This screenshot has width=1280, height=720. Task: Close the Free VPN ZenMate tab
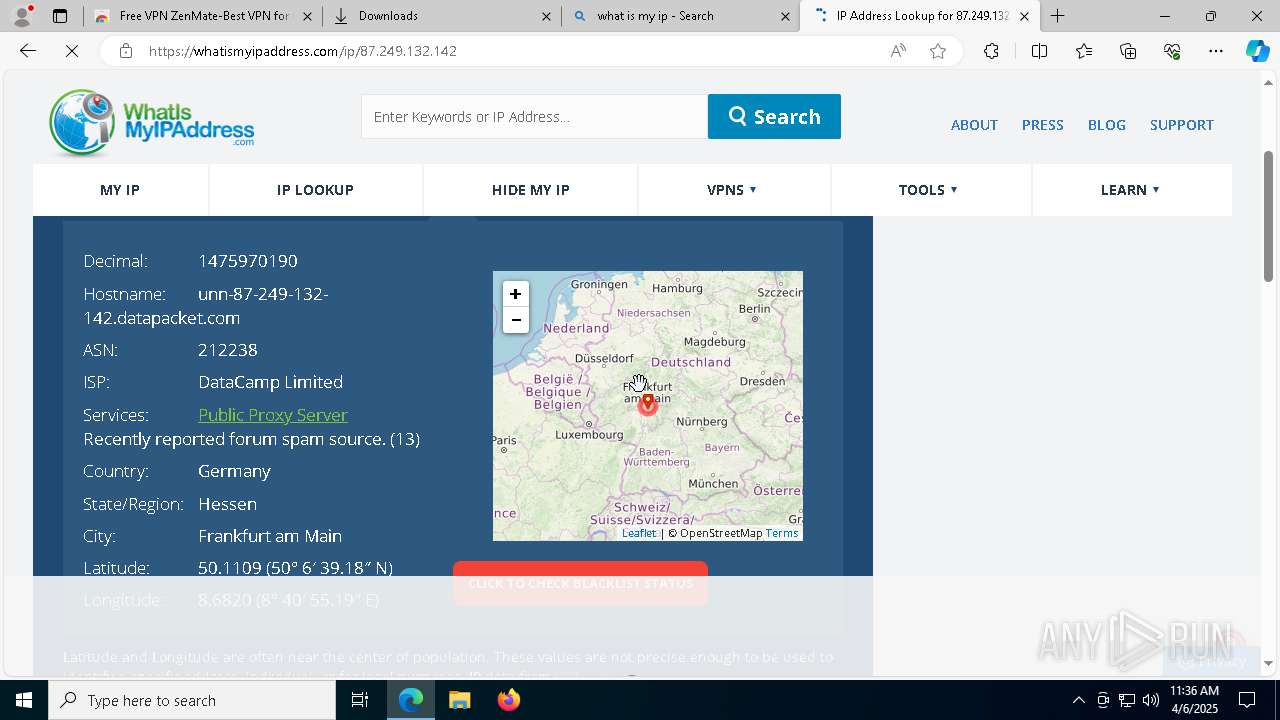[x=307, y=16]
